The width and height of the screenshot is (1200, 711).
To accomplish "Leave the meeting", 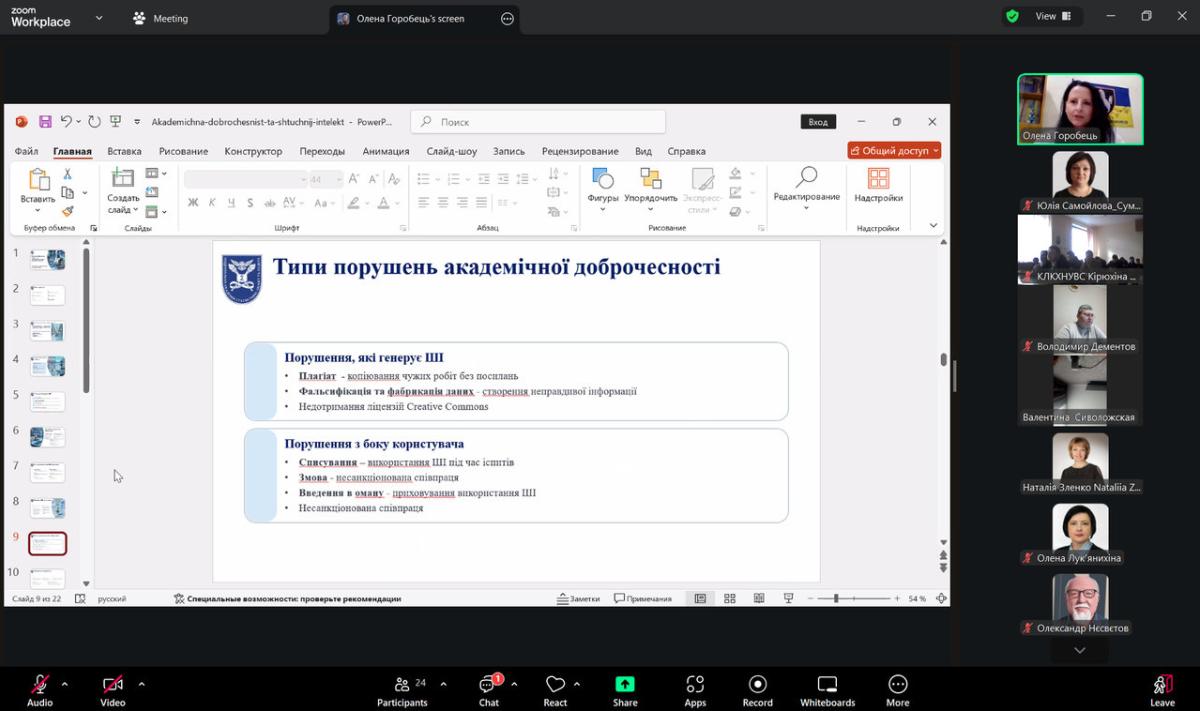I will coord(1162,685).
